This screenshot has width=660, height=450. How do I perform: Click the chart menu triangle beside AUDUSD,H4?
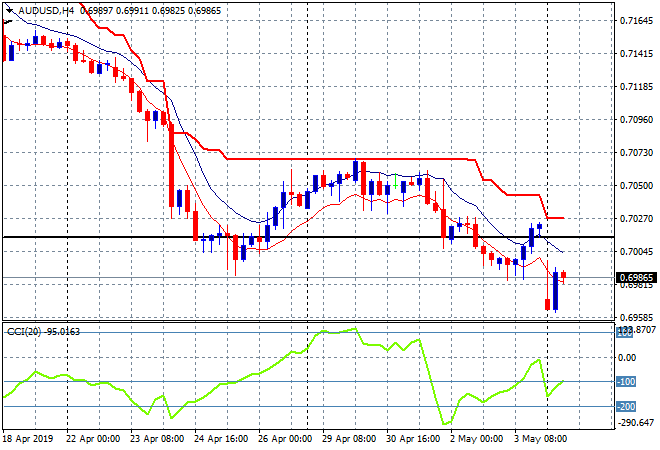[x=7, y=9]
